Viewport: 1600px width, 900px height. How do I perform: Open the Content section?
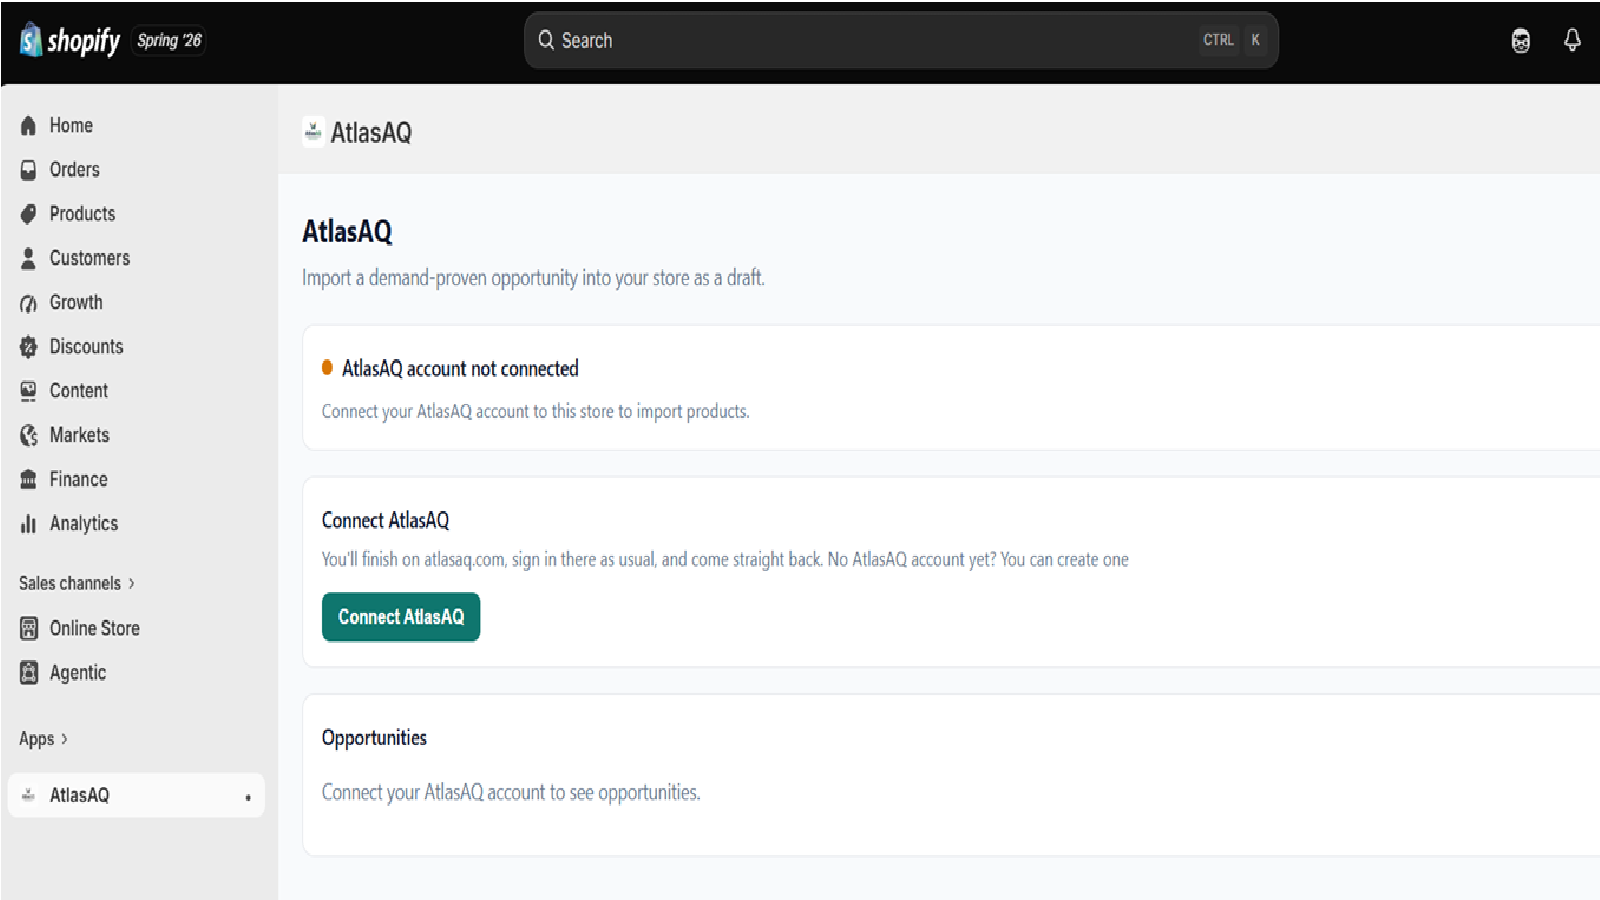pos(79,390)
